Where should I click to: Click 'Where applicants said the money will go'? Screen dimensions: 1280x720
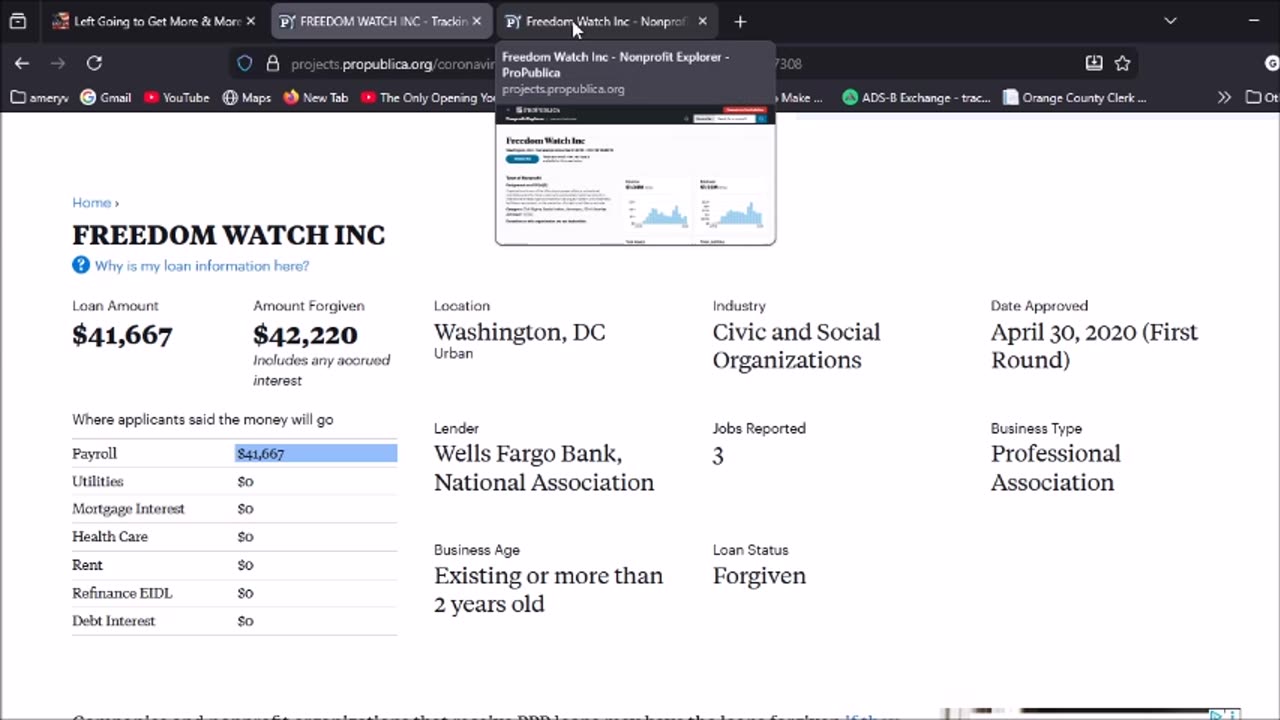coord(203,420)
